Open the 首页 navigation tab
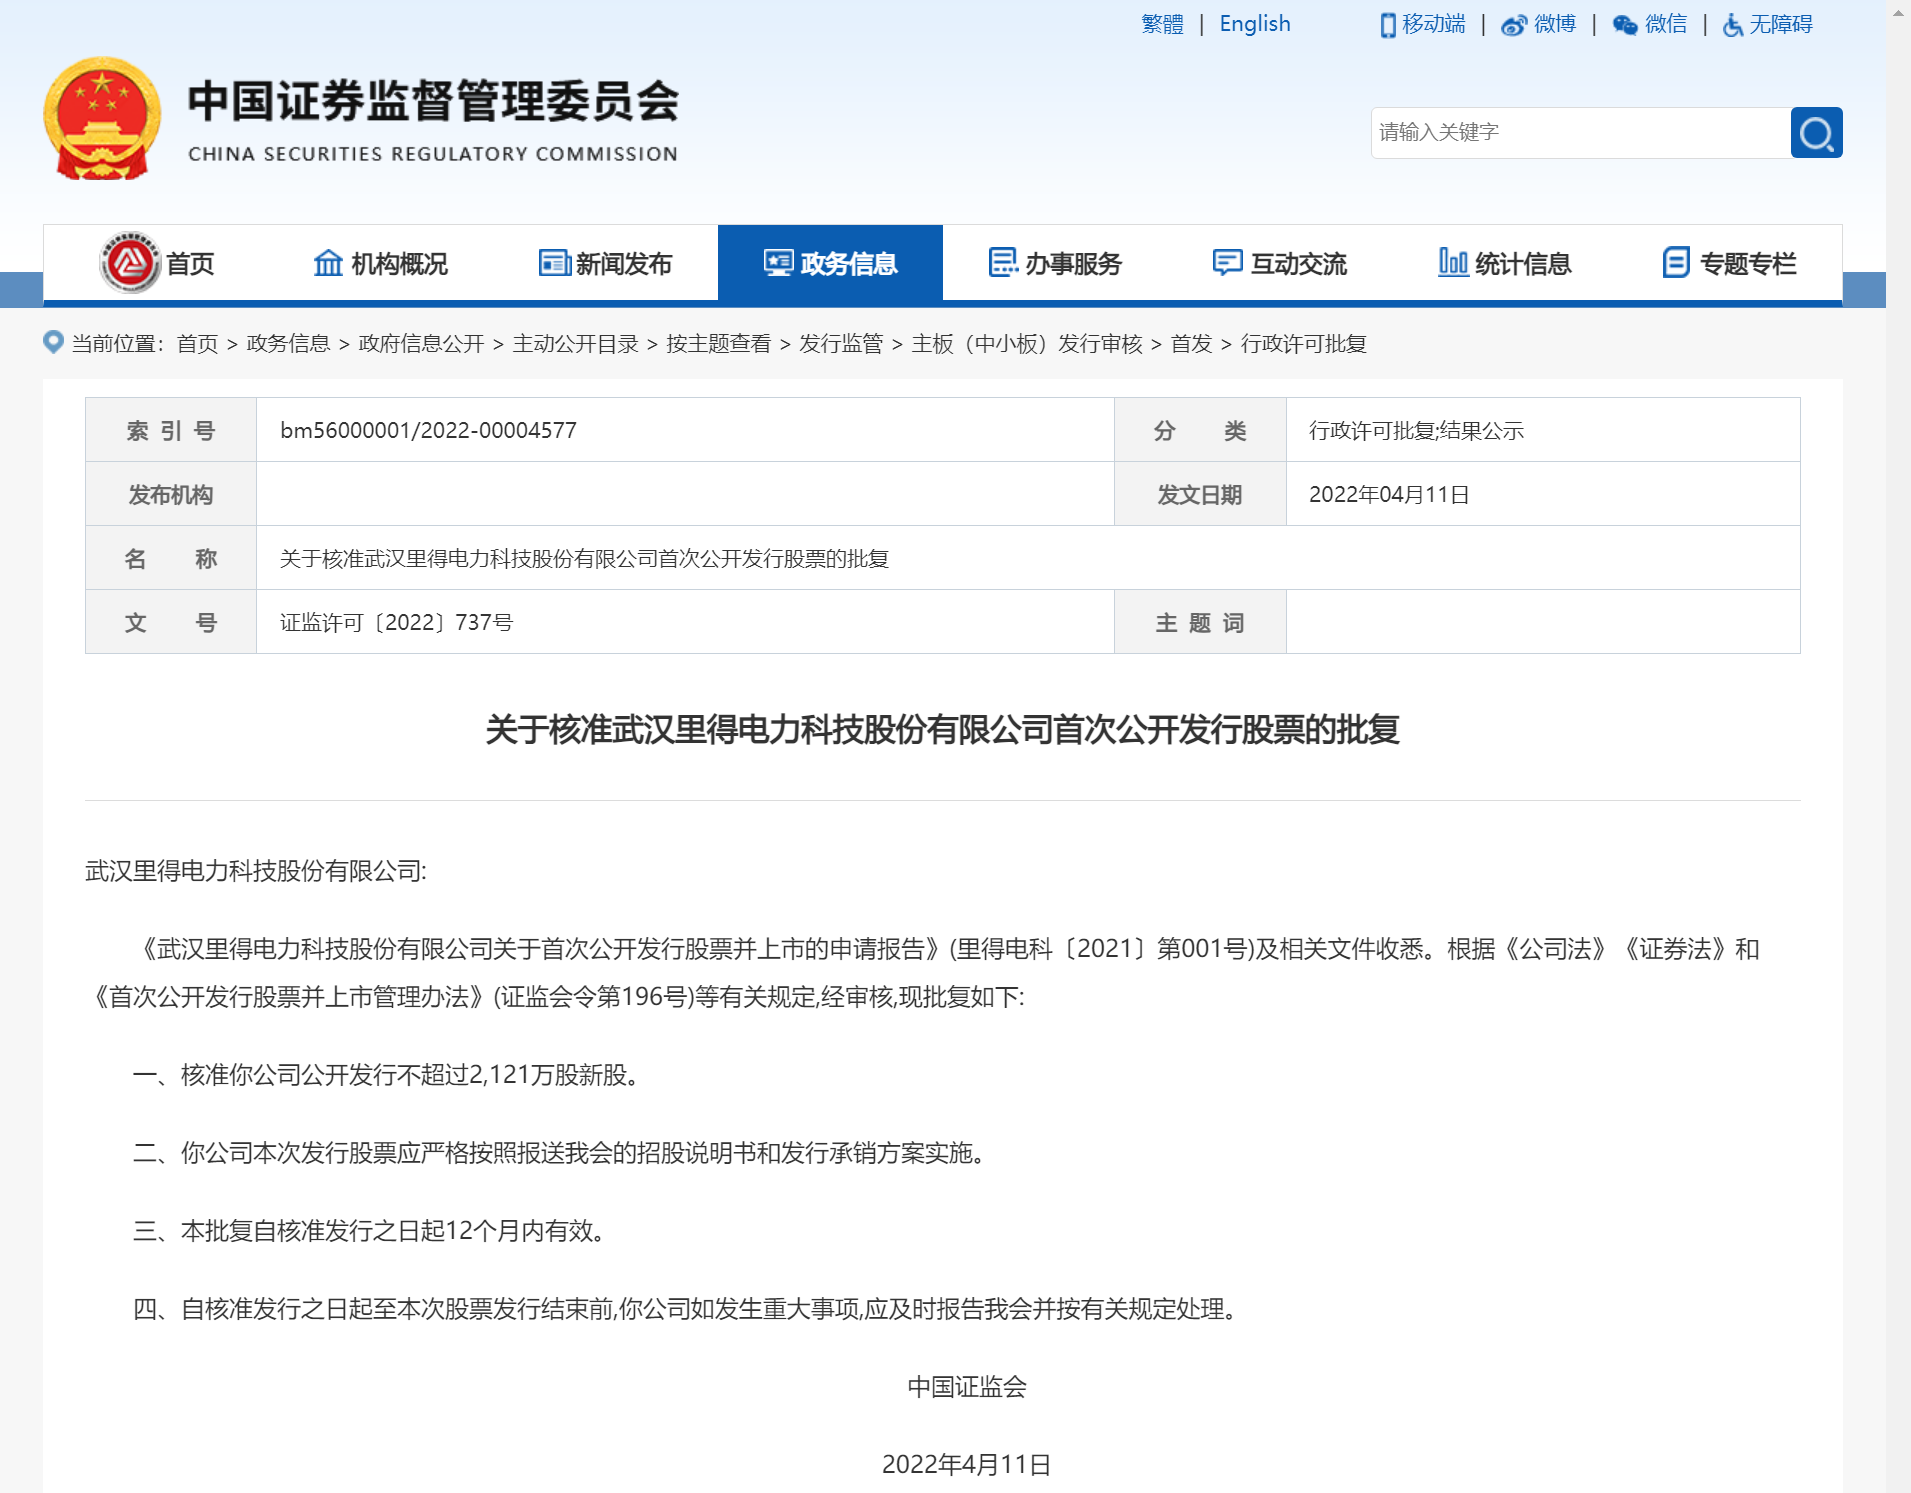Screen dimensions: 1911x1493 tap(156, 263)
